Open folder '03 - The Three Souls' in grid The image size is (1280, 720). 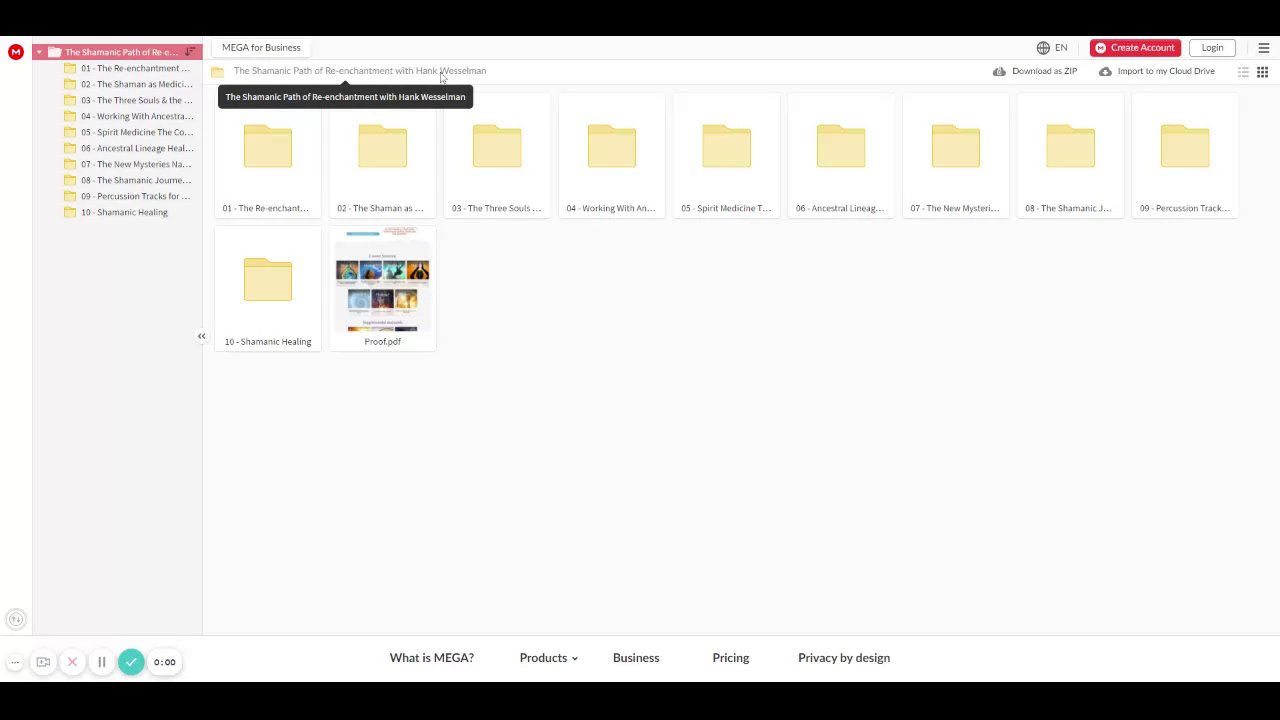coord(497,156)
